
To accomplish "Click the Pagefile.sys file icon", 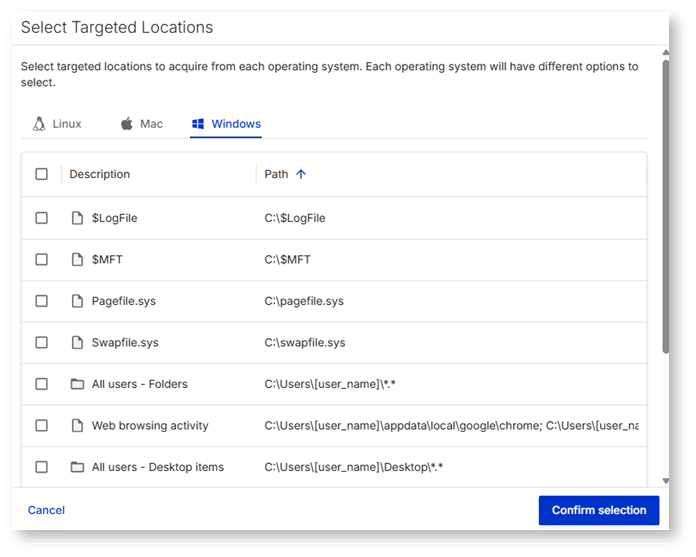I will coord(77,301).
